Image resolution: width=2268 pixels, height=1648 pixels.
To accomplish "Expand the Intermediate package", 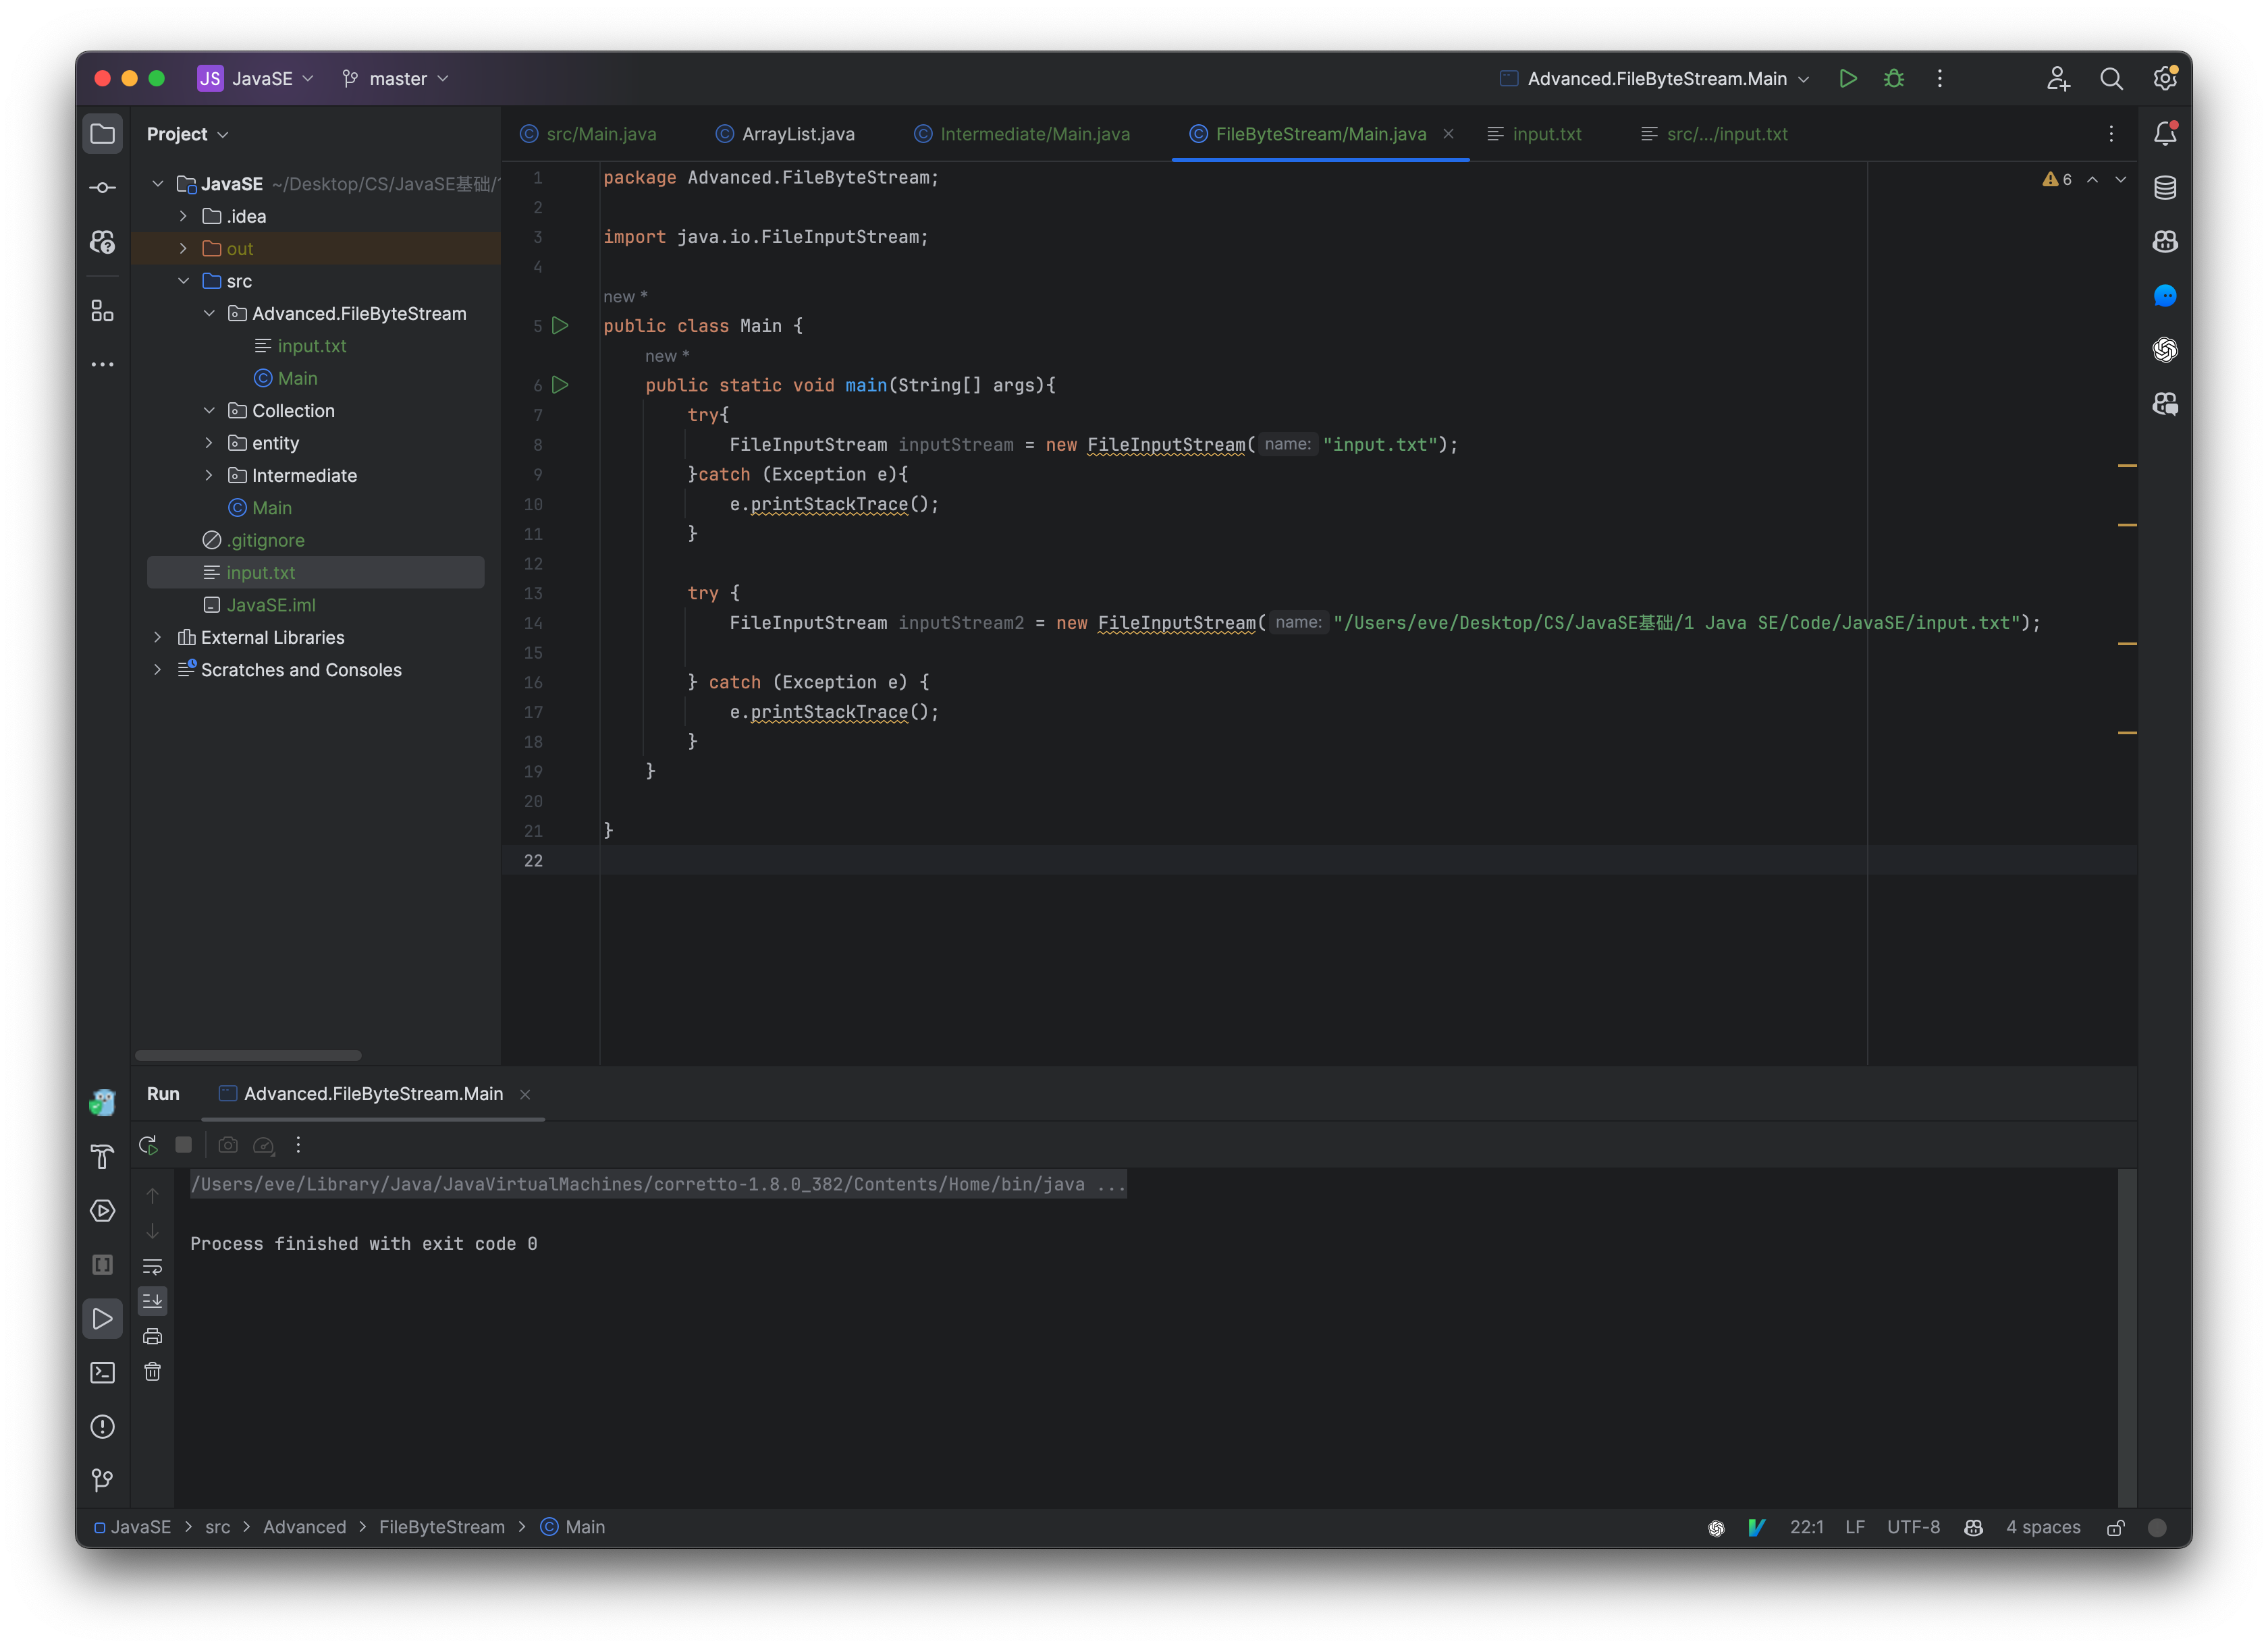I will click(209, 475).
